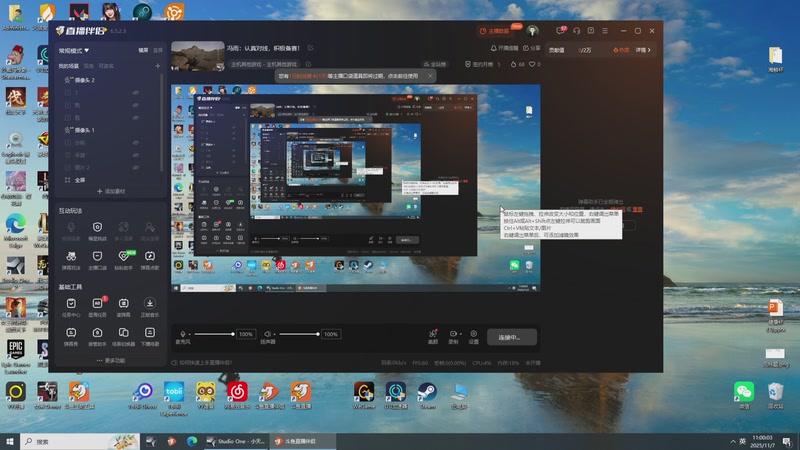The width and height of the screenshot is (800, 450).
Task: Click the streamer avatar in title bar
Action: pos(533,31)
